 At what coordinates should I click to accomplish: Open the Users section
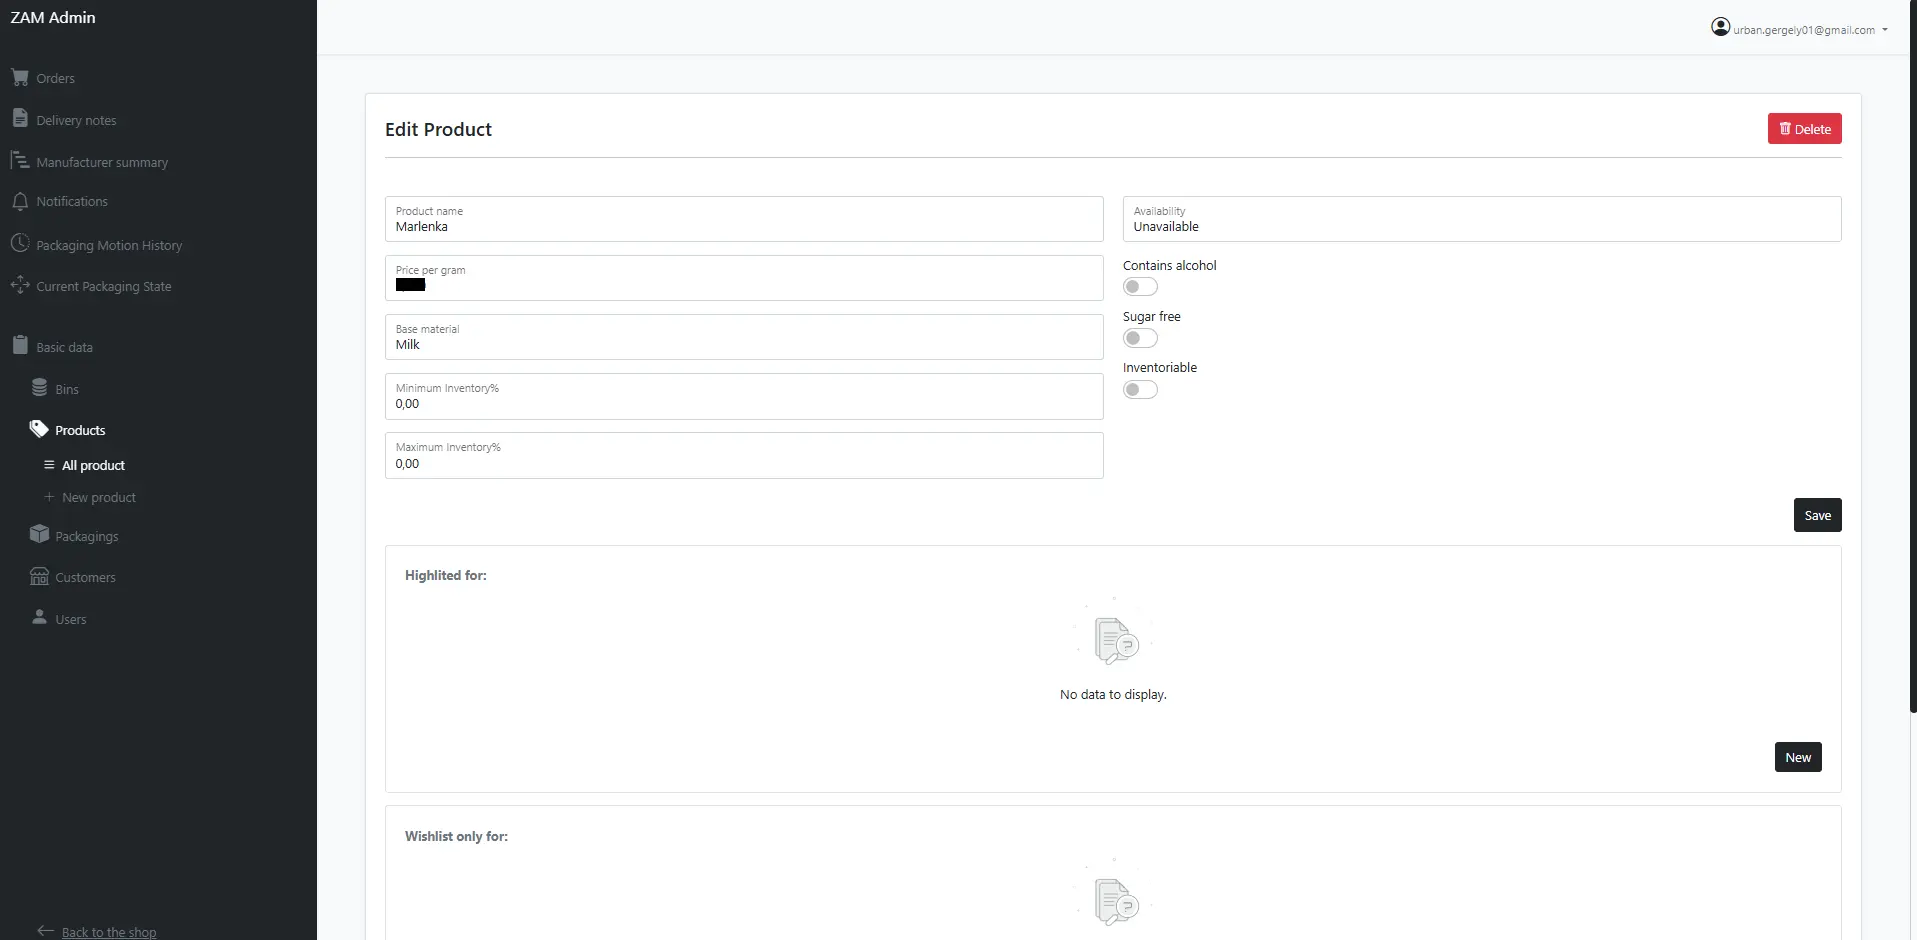point(71,619)
